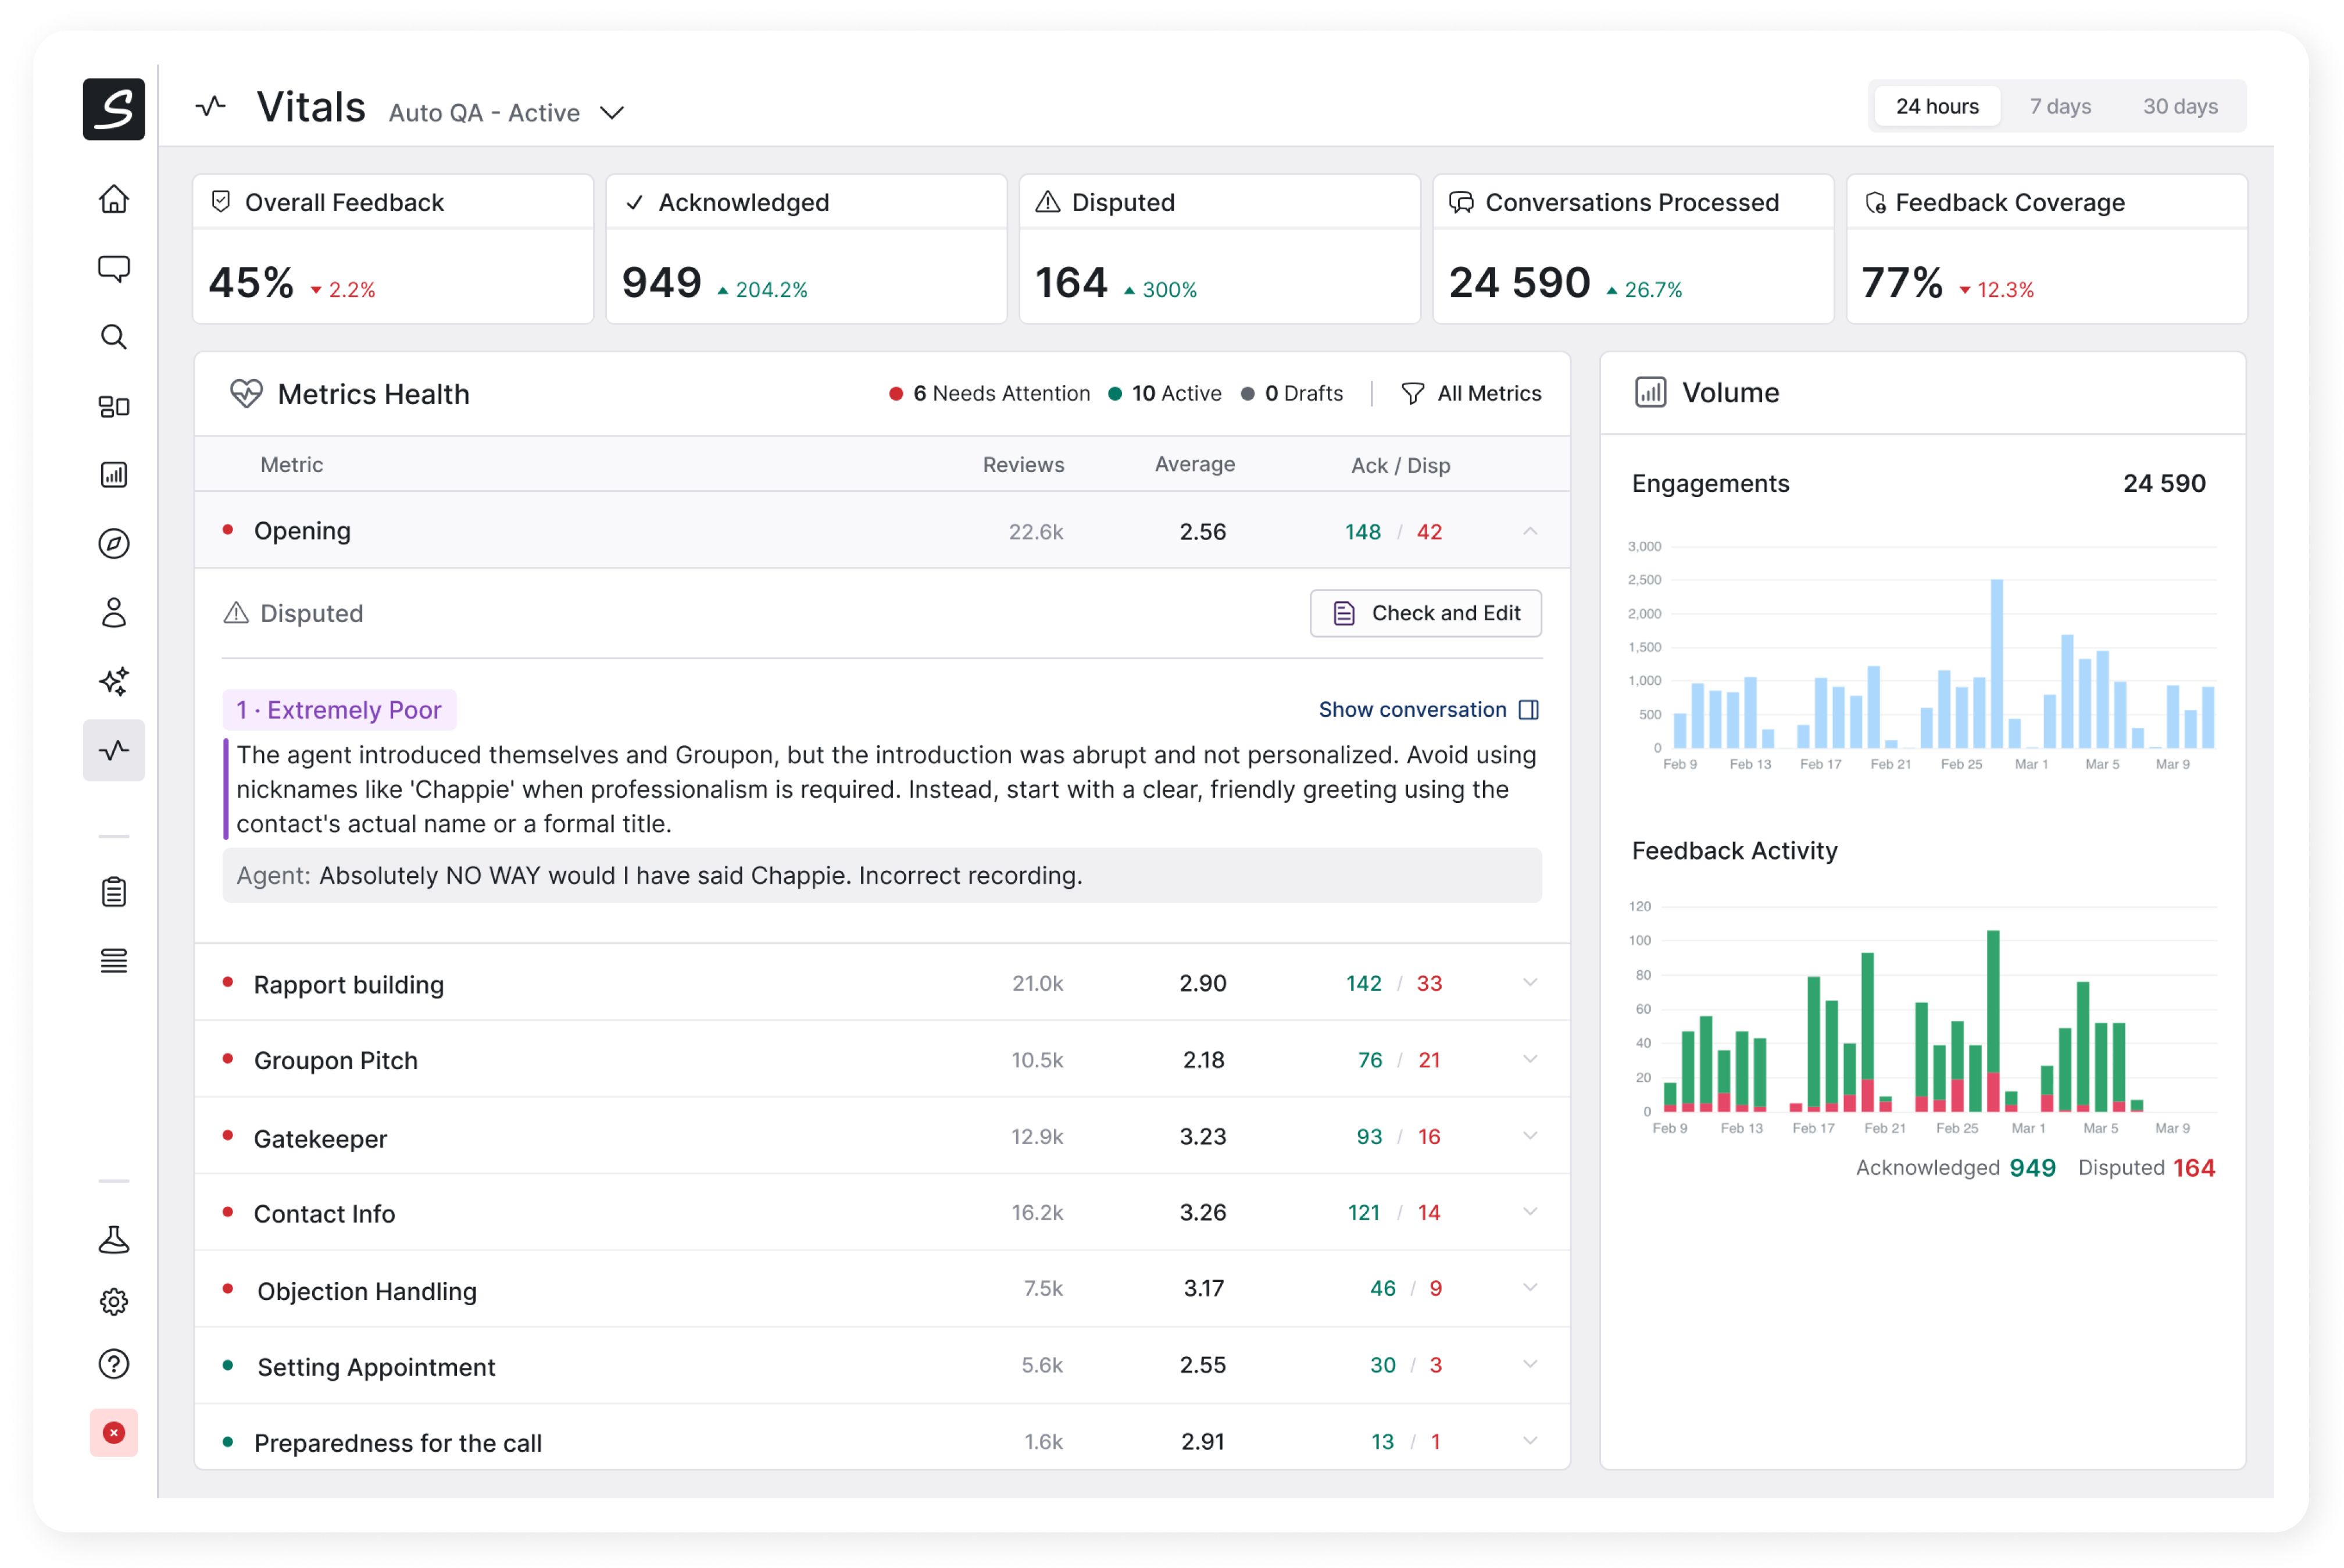Screen dimensions: 2344x1568
Task: Open the settings gear in sidebar
Action: click(x=114, y=1302)
